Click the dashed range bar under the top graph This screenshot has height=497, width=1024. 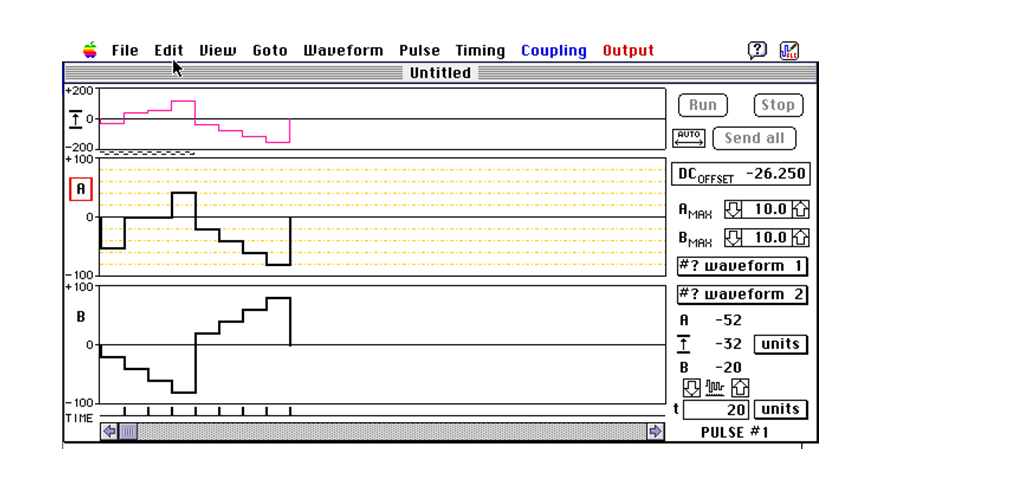tap(147, 153)
